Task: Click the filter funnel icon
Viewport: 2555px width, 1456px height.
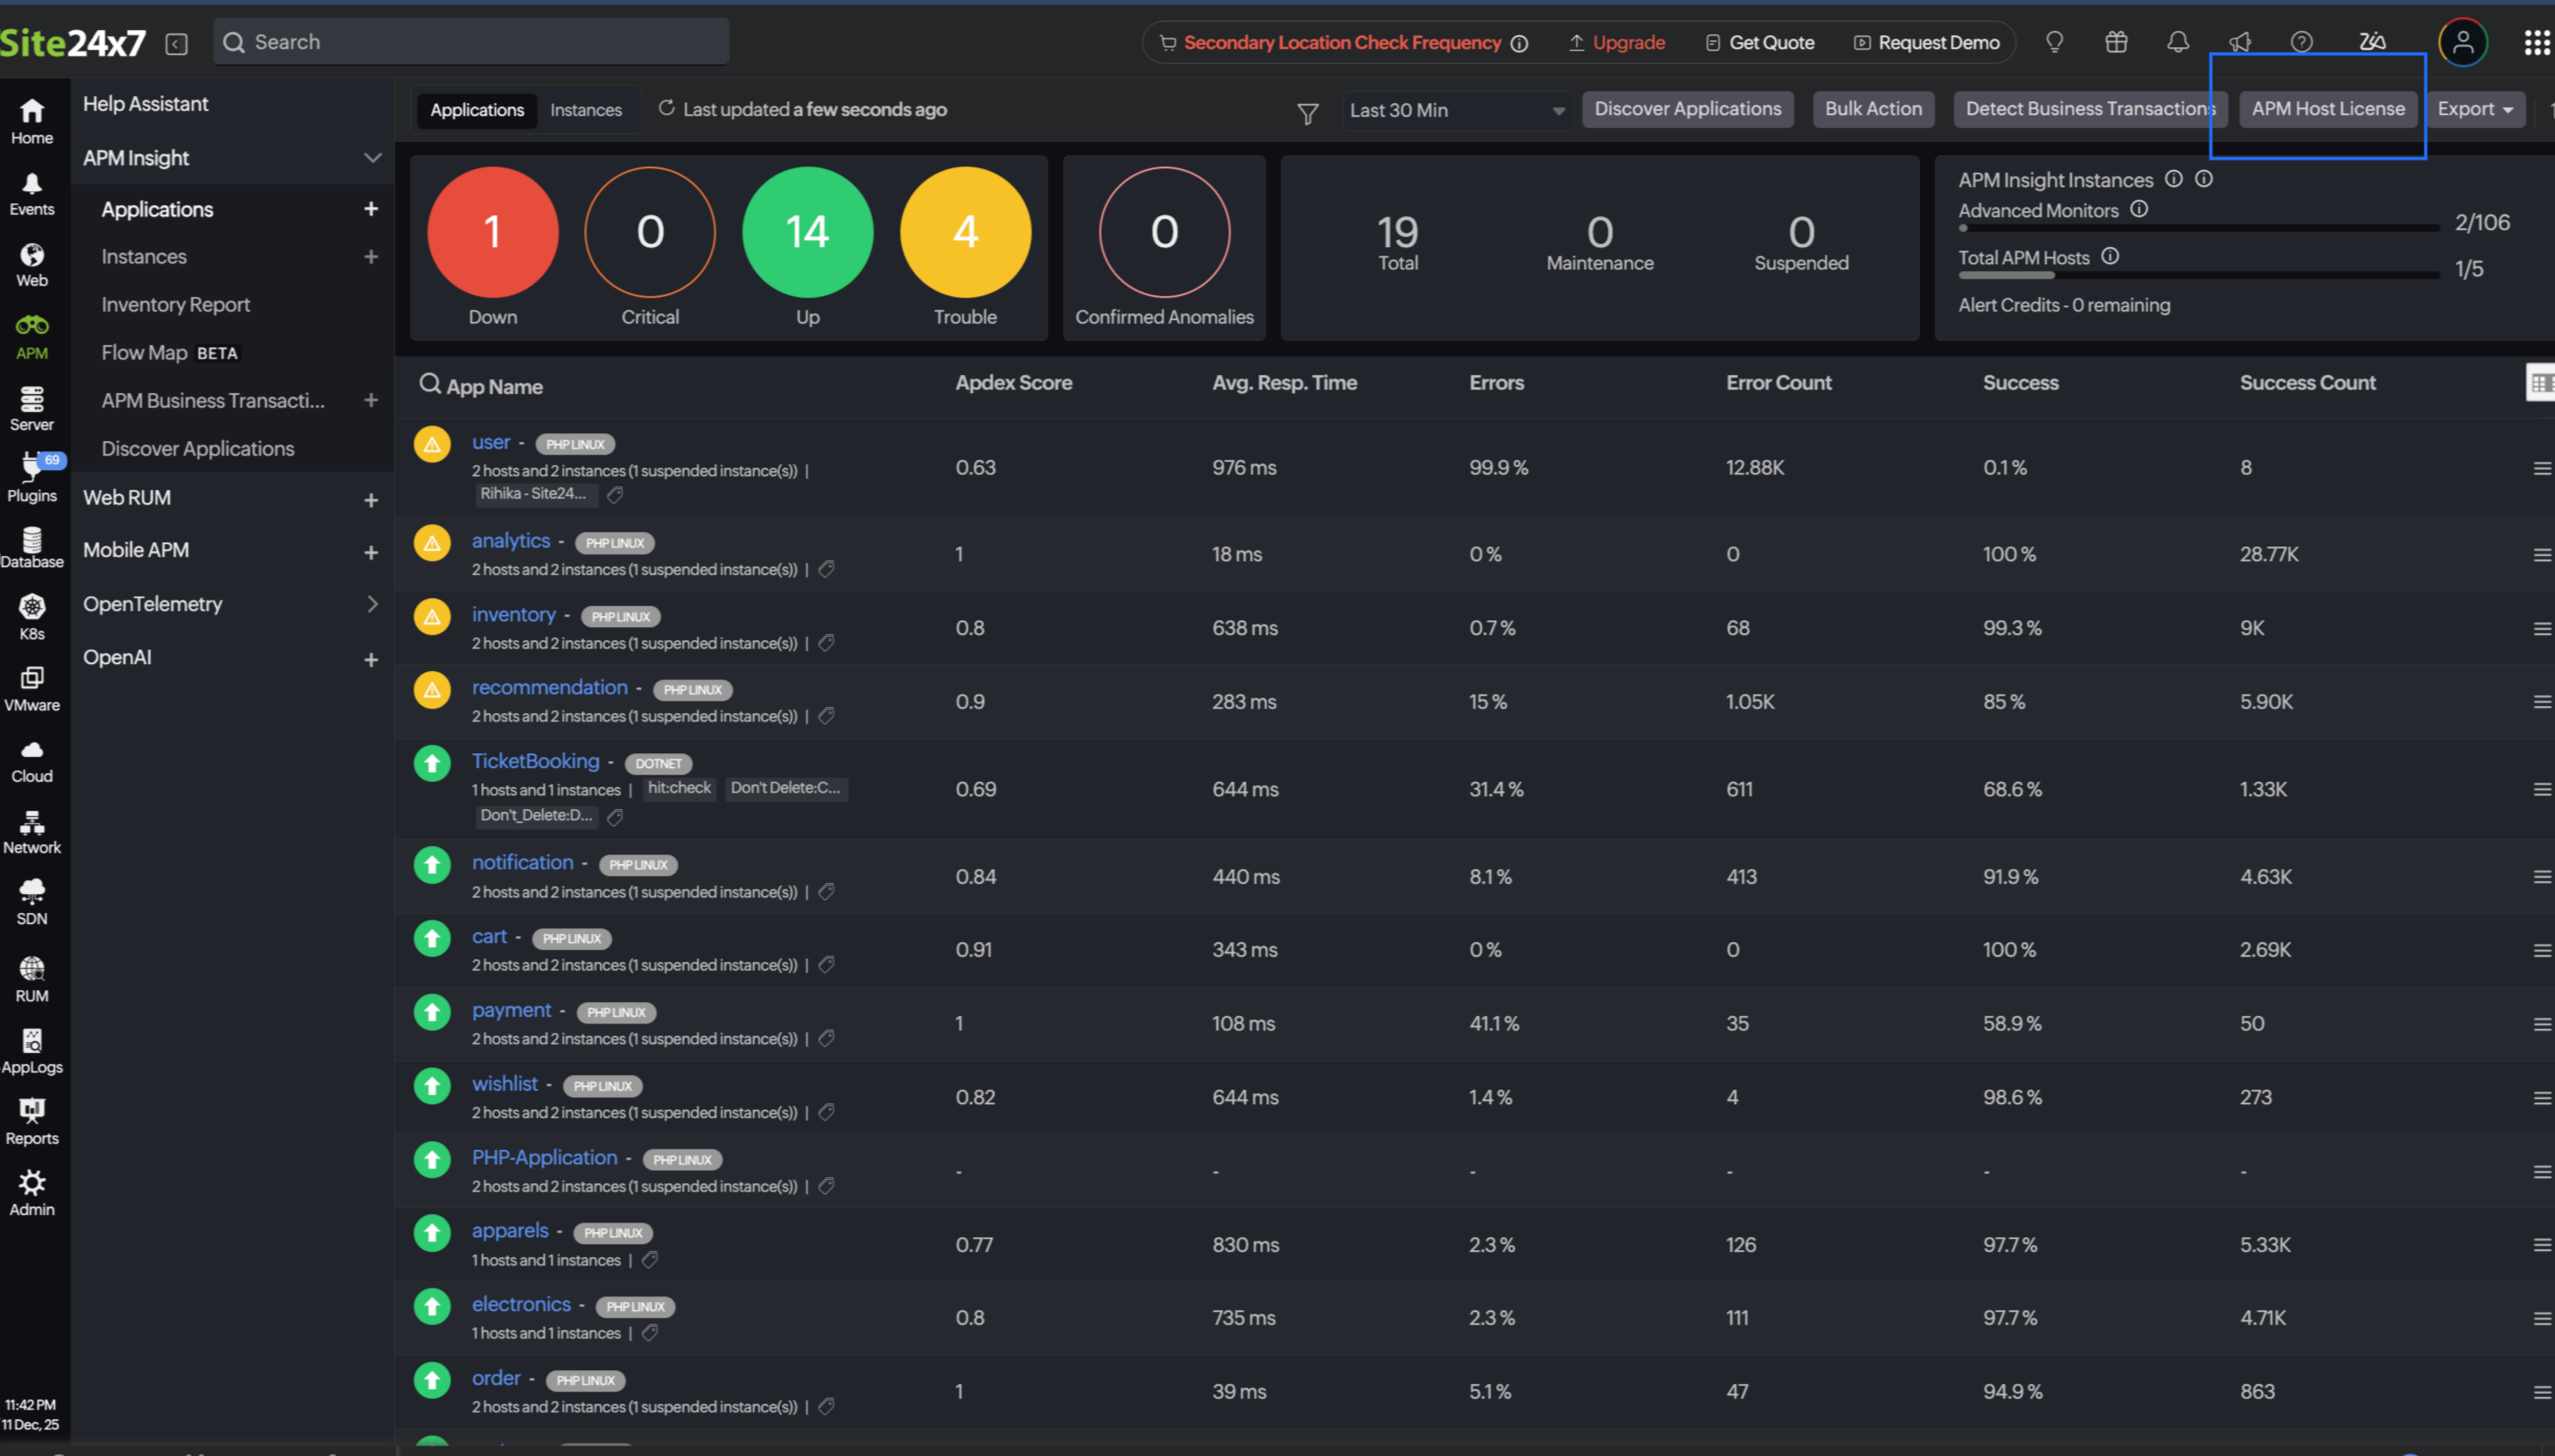Action: point(1307,113)
